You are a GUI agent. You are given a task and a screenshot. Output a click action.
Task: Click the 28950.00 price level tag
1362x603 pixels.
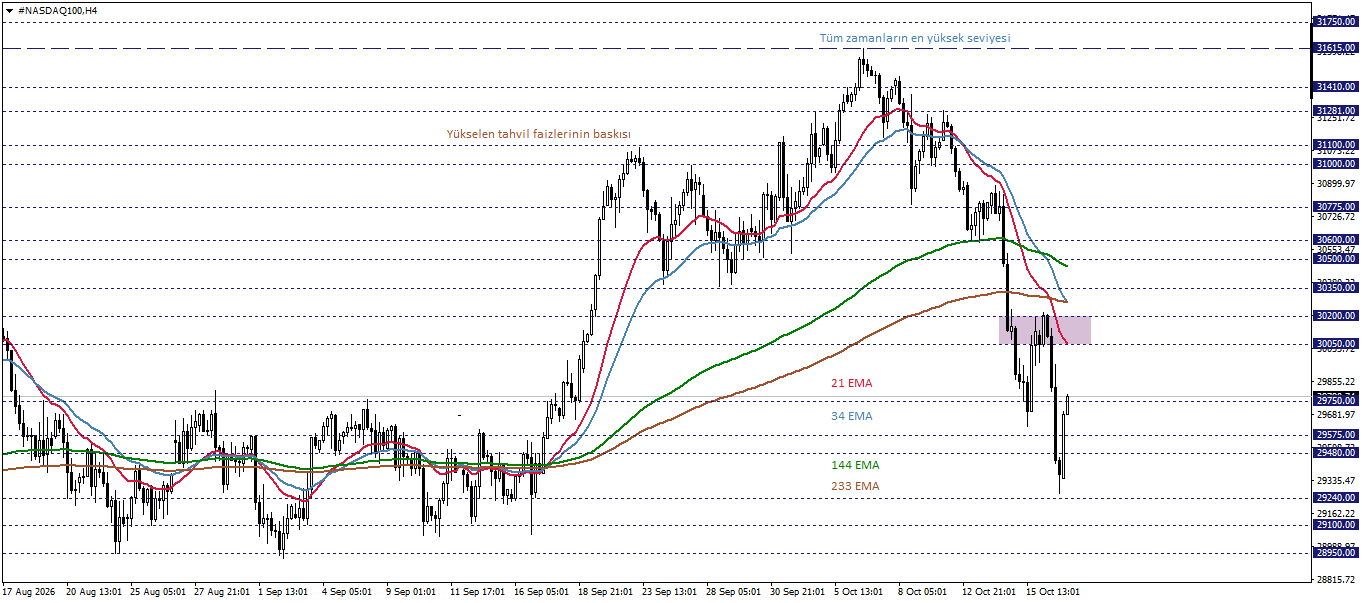(x=1335, y=553)
